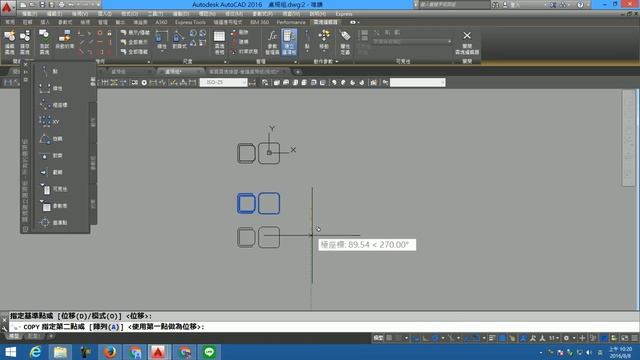Select the Point parameter in the palette
This screenshot has height=360, width=640.
tap(49, 71)
